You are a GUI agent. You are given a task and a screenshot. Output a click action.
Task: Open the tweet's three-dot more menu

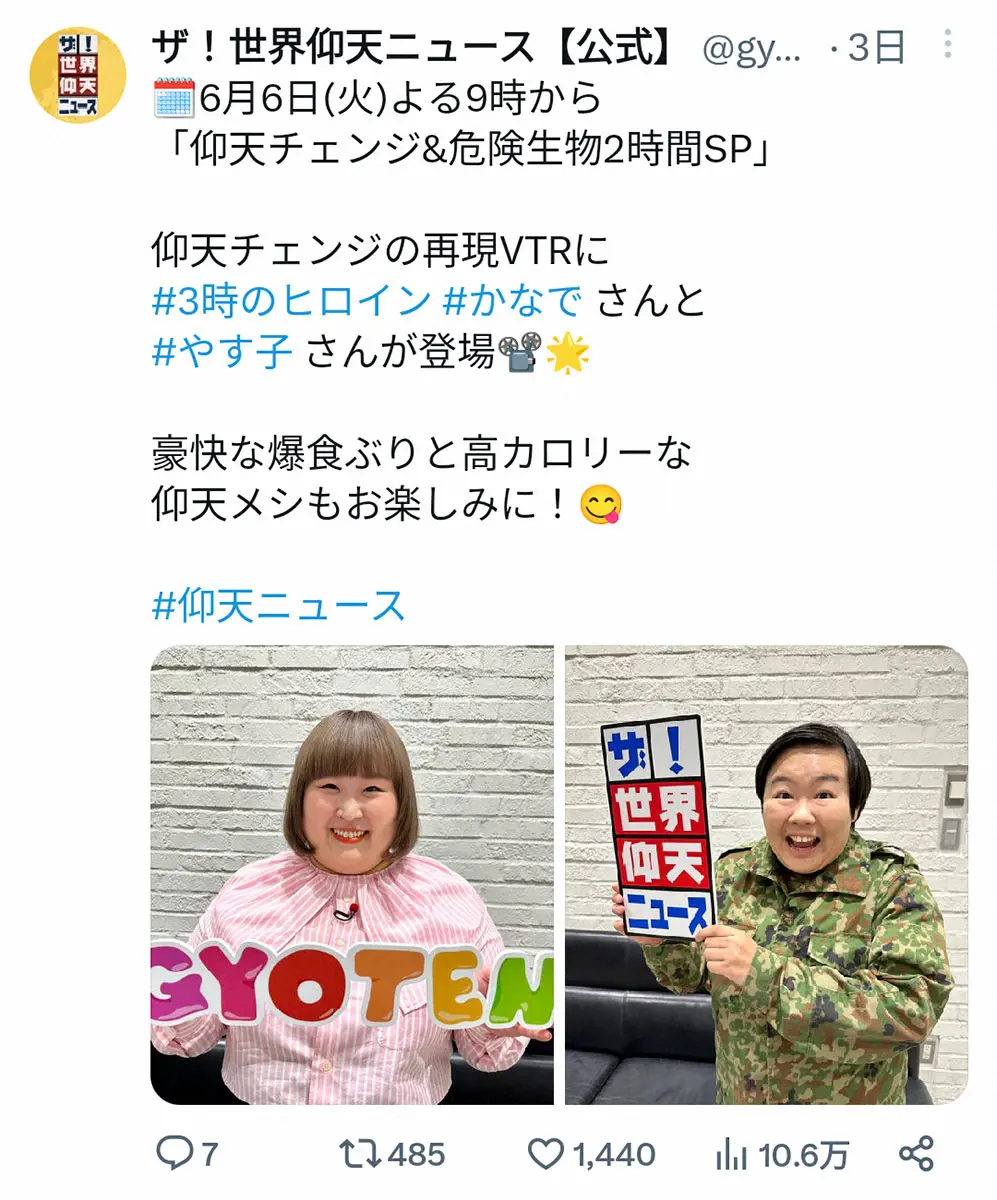click(947, 44)
